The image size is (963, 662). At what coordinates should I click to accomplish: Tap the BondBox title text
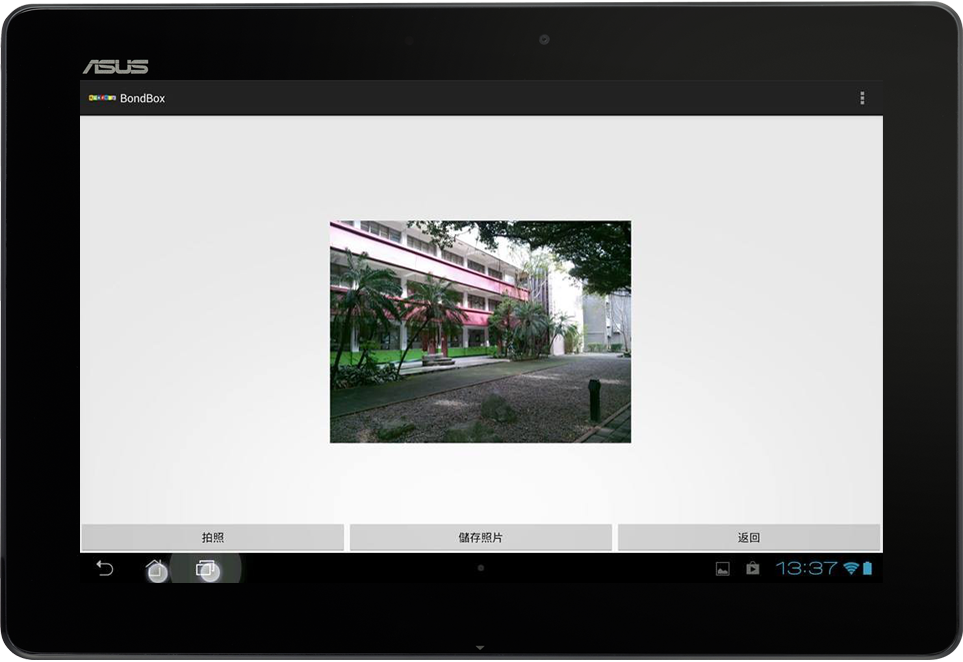coord(142,98)
